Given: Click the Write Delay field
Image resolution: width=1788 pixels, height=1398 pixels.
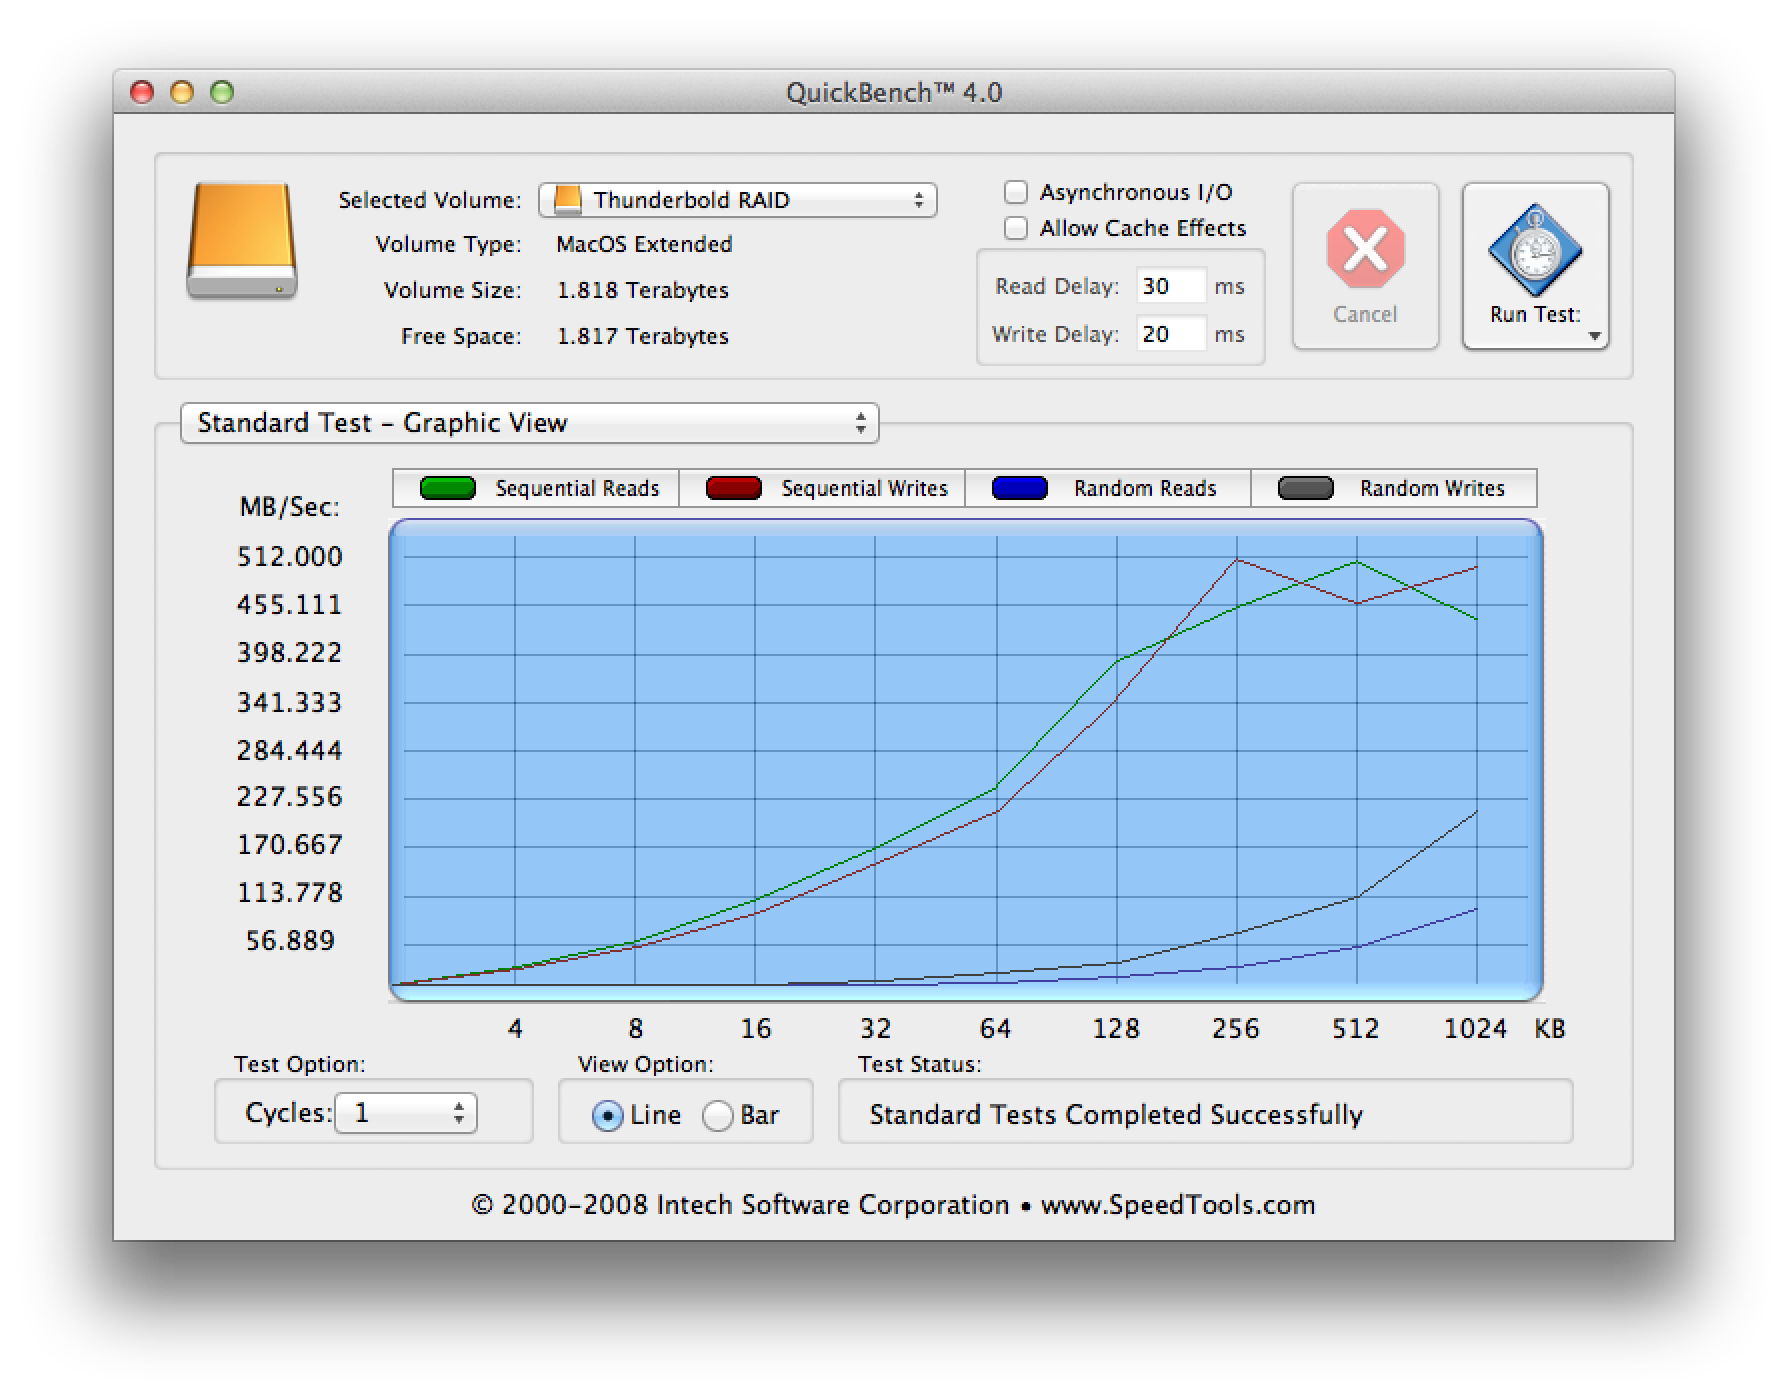Looking at the screenshot, I should coord(1171,334).
